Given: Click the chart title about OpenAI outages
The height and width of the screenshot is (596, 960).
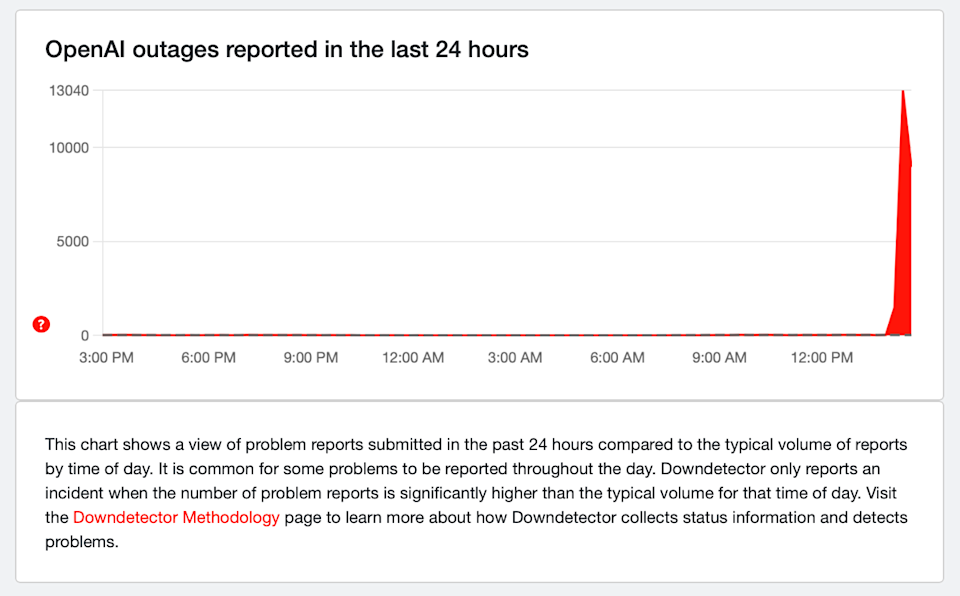Looking at the screenshot, I should point(287,49).
